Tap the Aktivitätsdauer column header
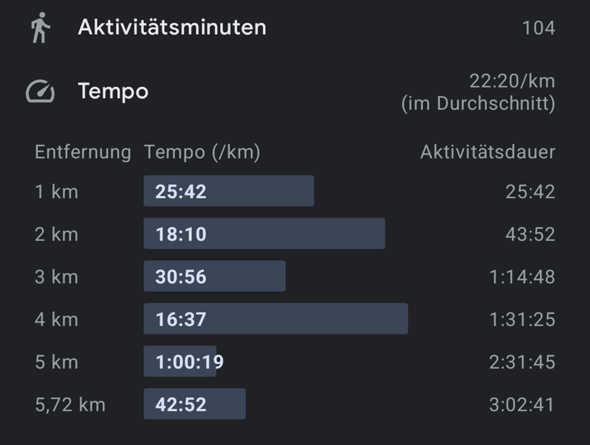Screen dimensions: 590x445 (x=488, y=152)
